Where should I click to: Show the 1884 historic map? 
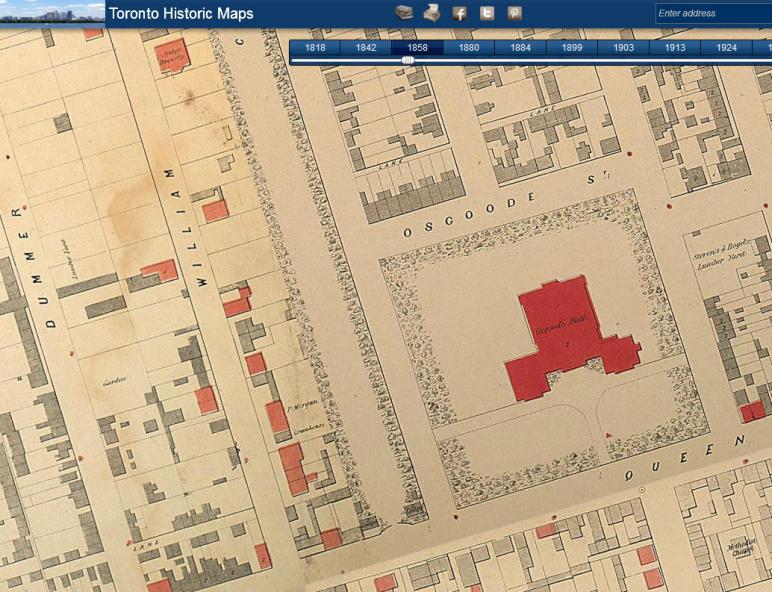[x=520, y=47]
